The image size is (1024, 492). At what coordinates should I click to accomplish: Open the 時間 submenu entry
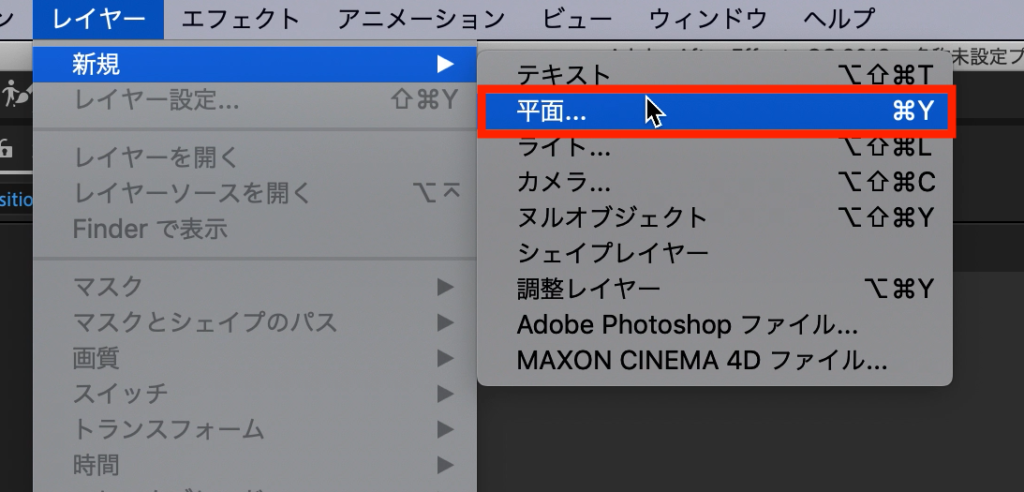(x=255, y=465)
